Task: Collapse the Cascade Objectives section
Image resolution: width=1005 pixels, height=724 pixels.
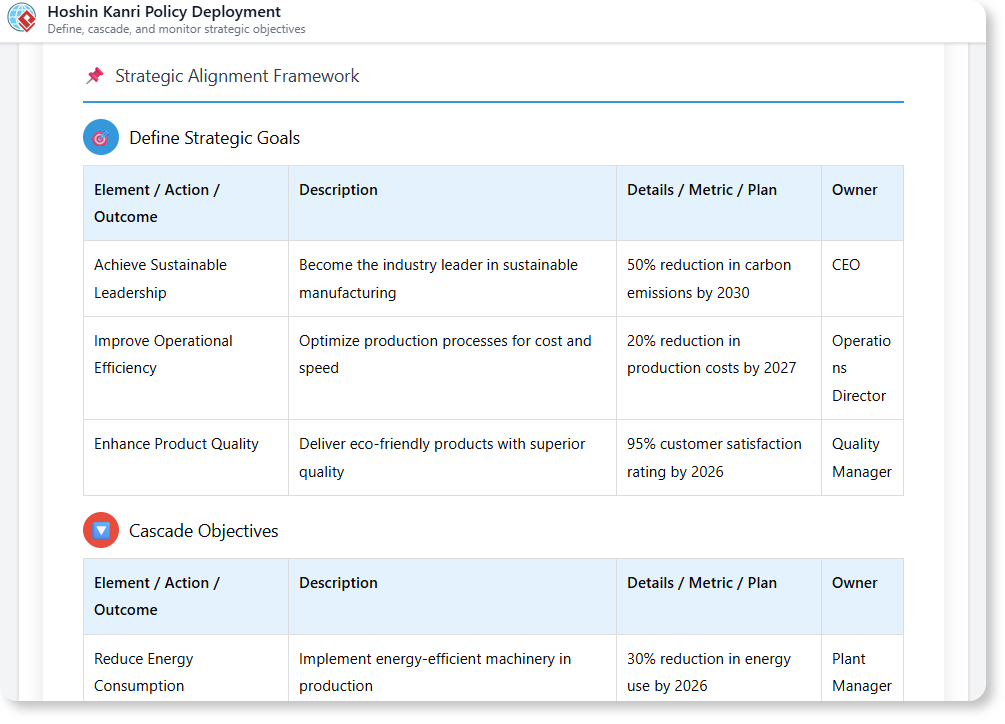Action: coord(203,530)
